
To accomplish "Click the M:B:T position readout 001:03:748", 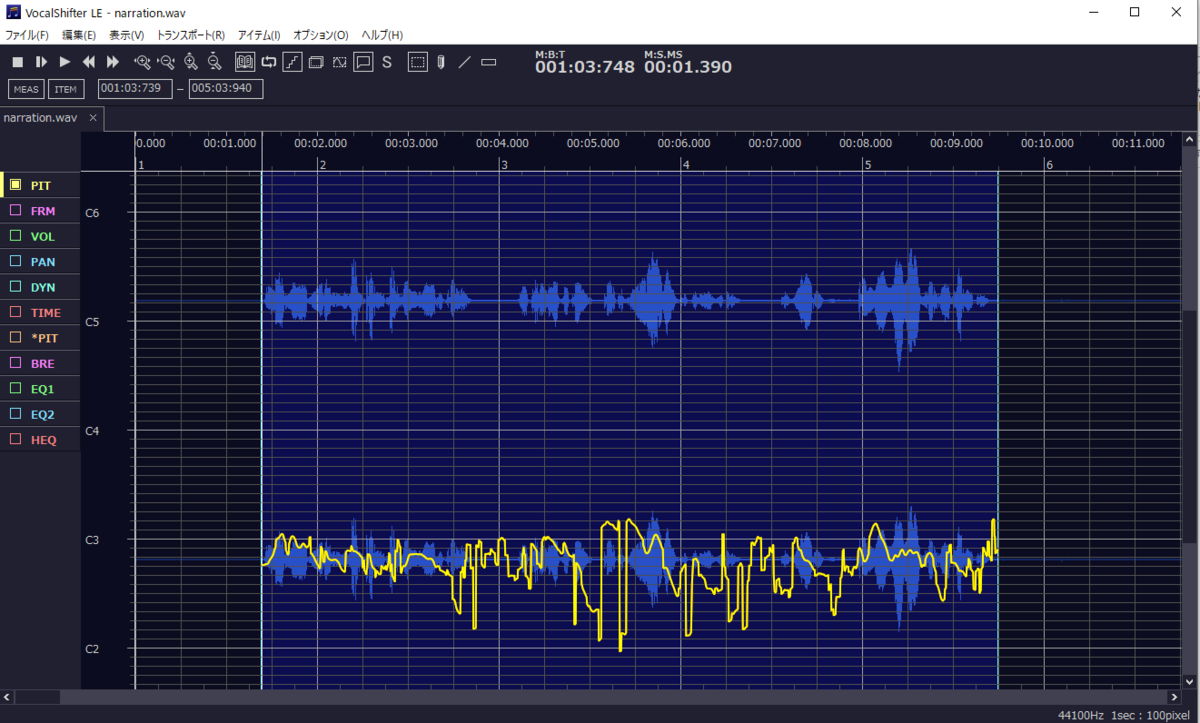I will tap(584, 68).
